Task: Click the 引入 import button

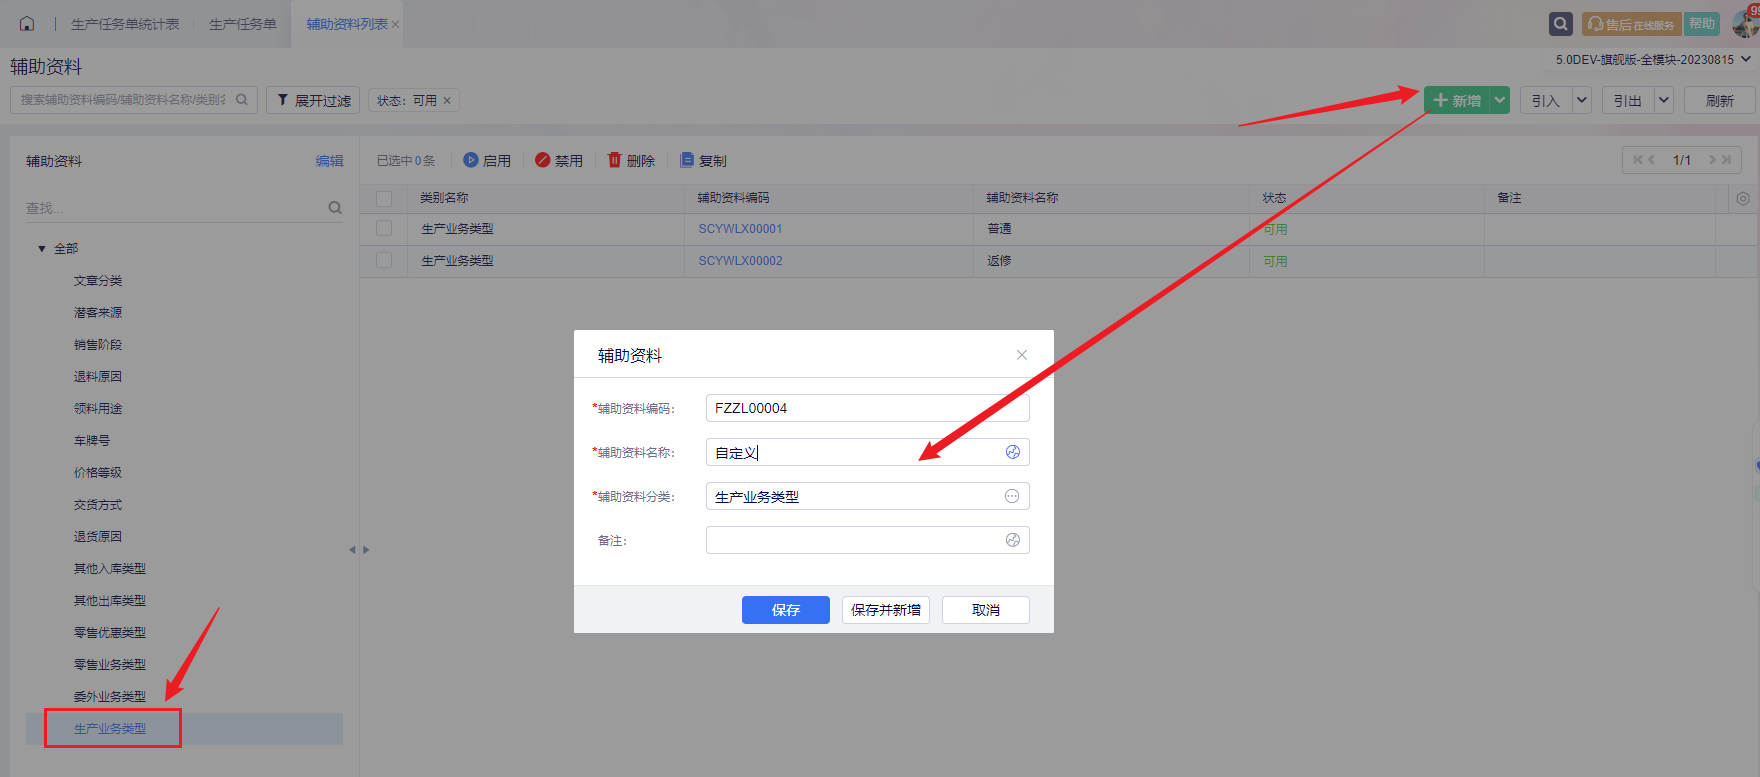Action: [1546, 100]
